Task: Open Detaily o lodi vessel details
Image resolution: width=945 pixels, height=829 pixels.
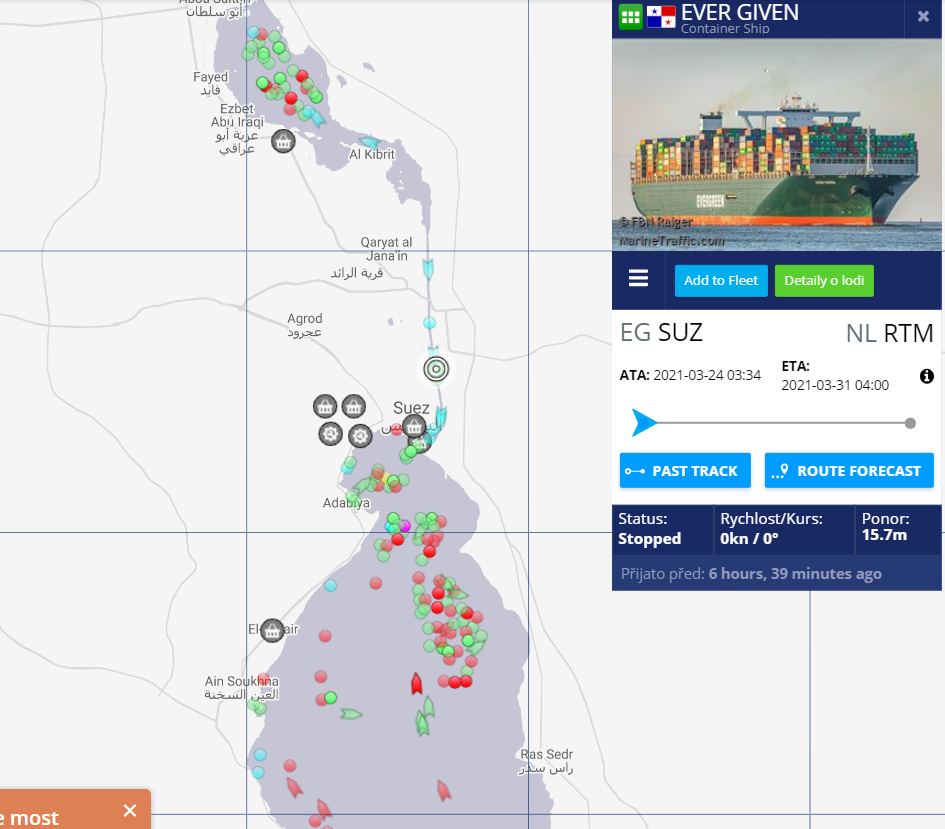Action: [x=824, y=280]
